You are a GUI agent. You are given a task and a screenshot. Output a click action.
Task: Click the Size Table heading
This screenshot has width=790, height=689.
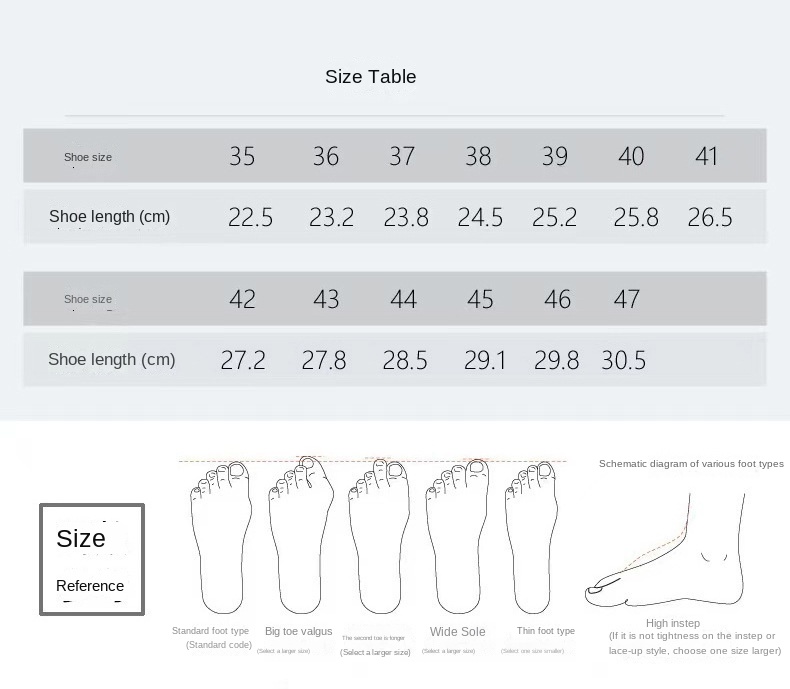[x=370, y=77]
